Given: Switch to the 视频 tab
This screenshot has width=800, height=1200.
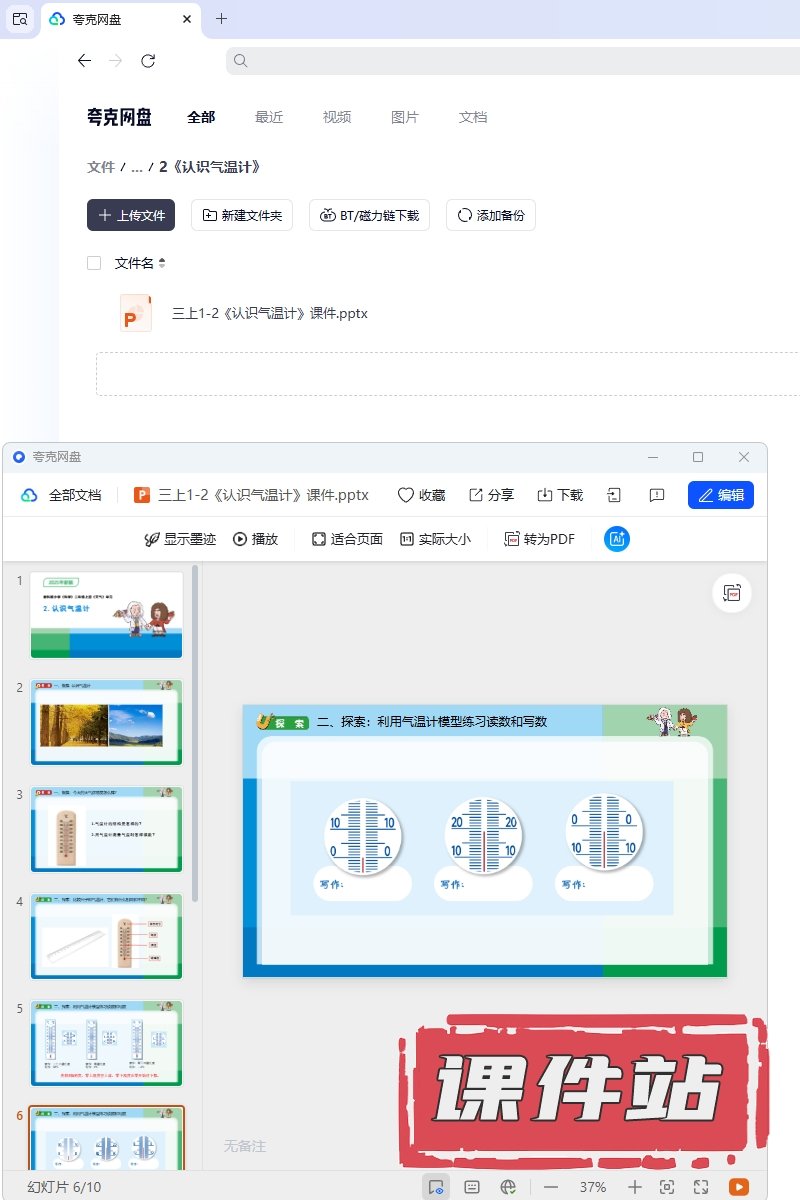Looking at the screenshot, I should pos(337,117).
